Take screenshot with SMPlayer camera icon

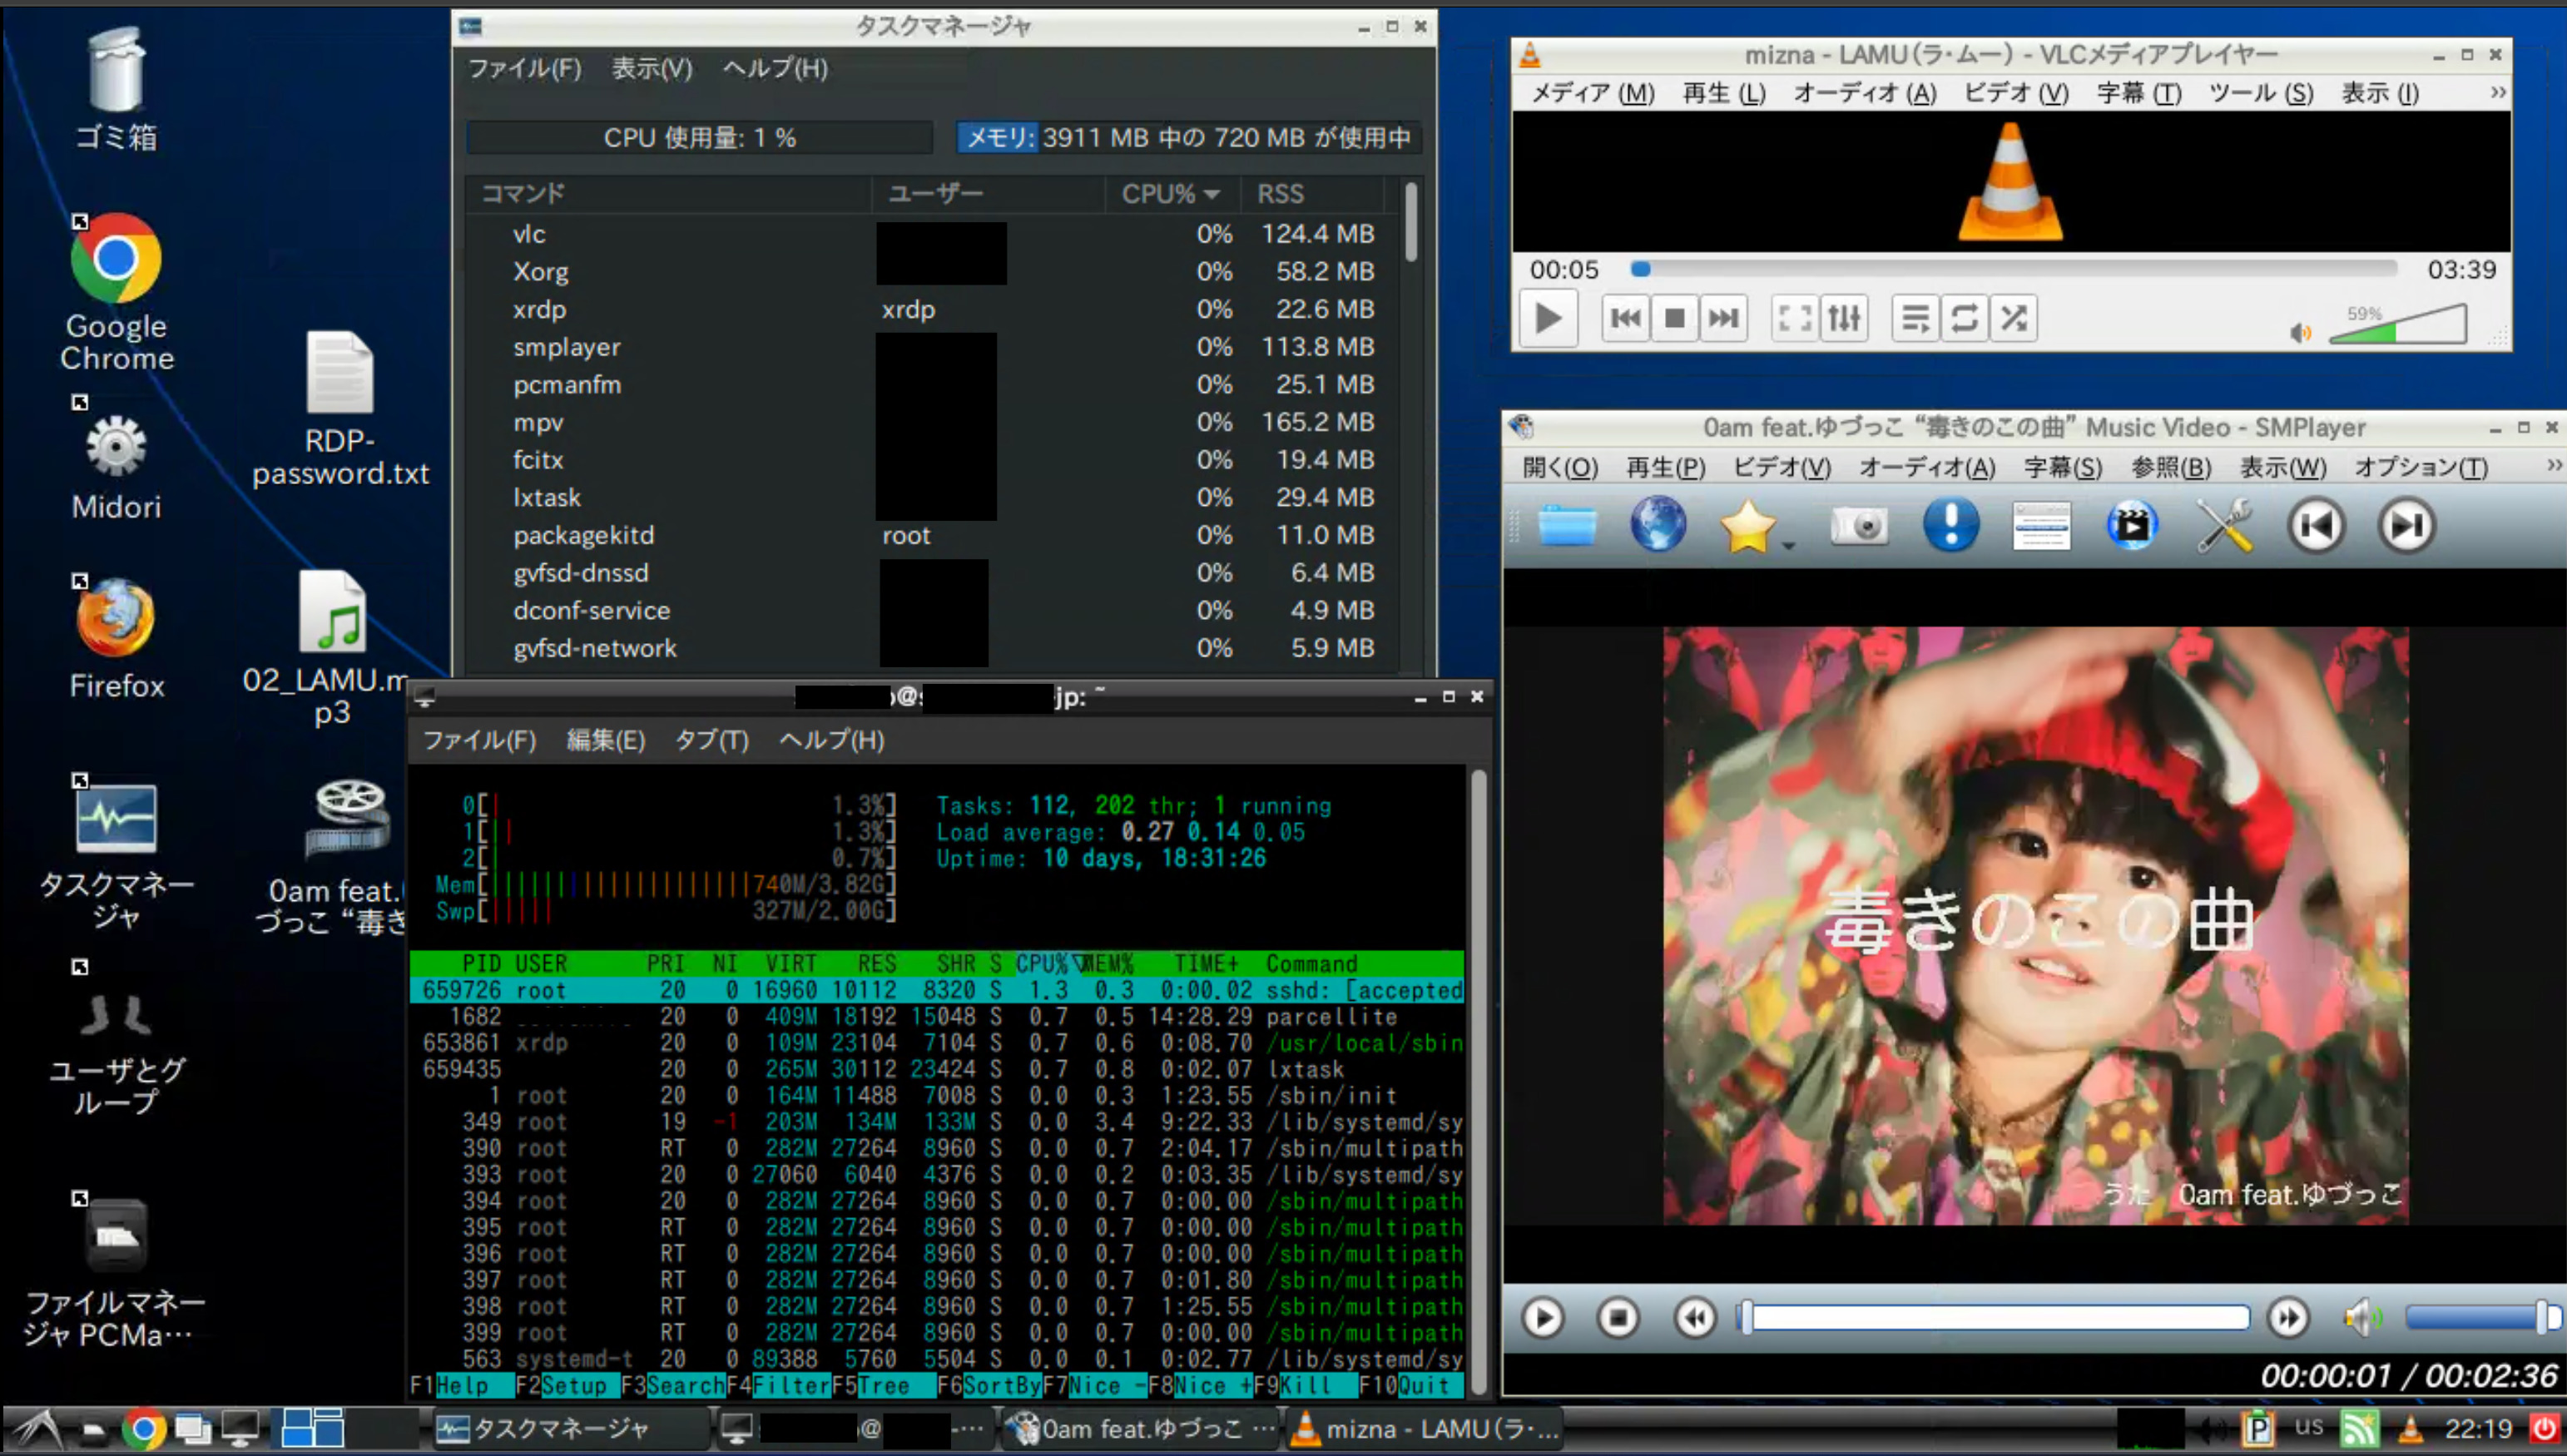[x=1859, y=525]
